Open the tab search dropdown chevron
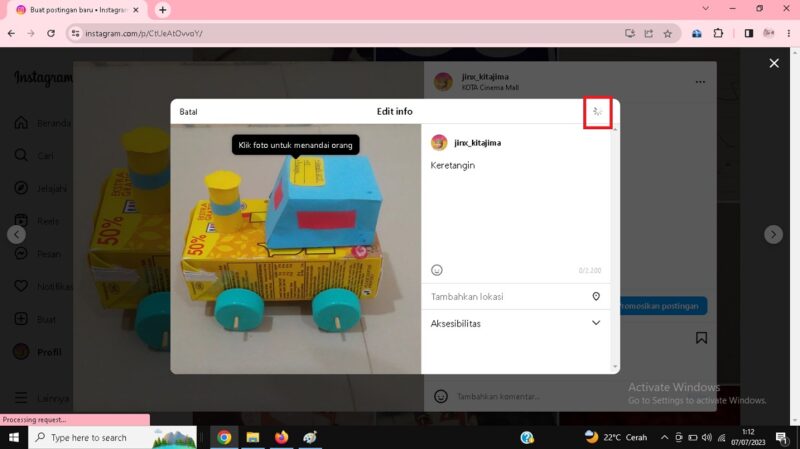Image resolution: width=800 pixels, height=449 pixels. [x=705, y=9]
